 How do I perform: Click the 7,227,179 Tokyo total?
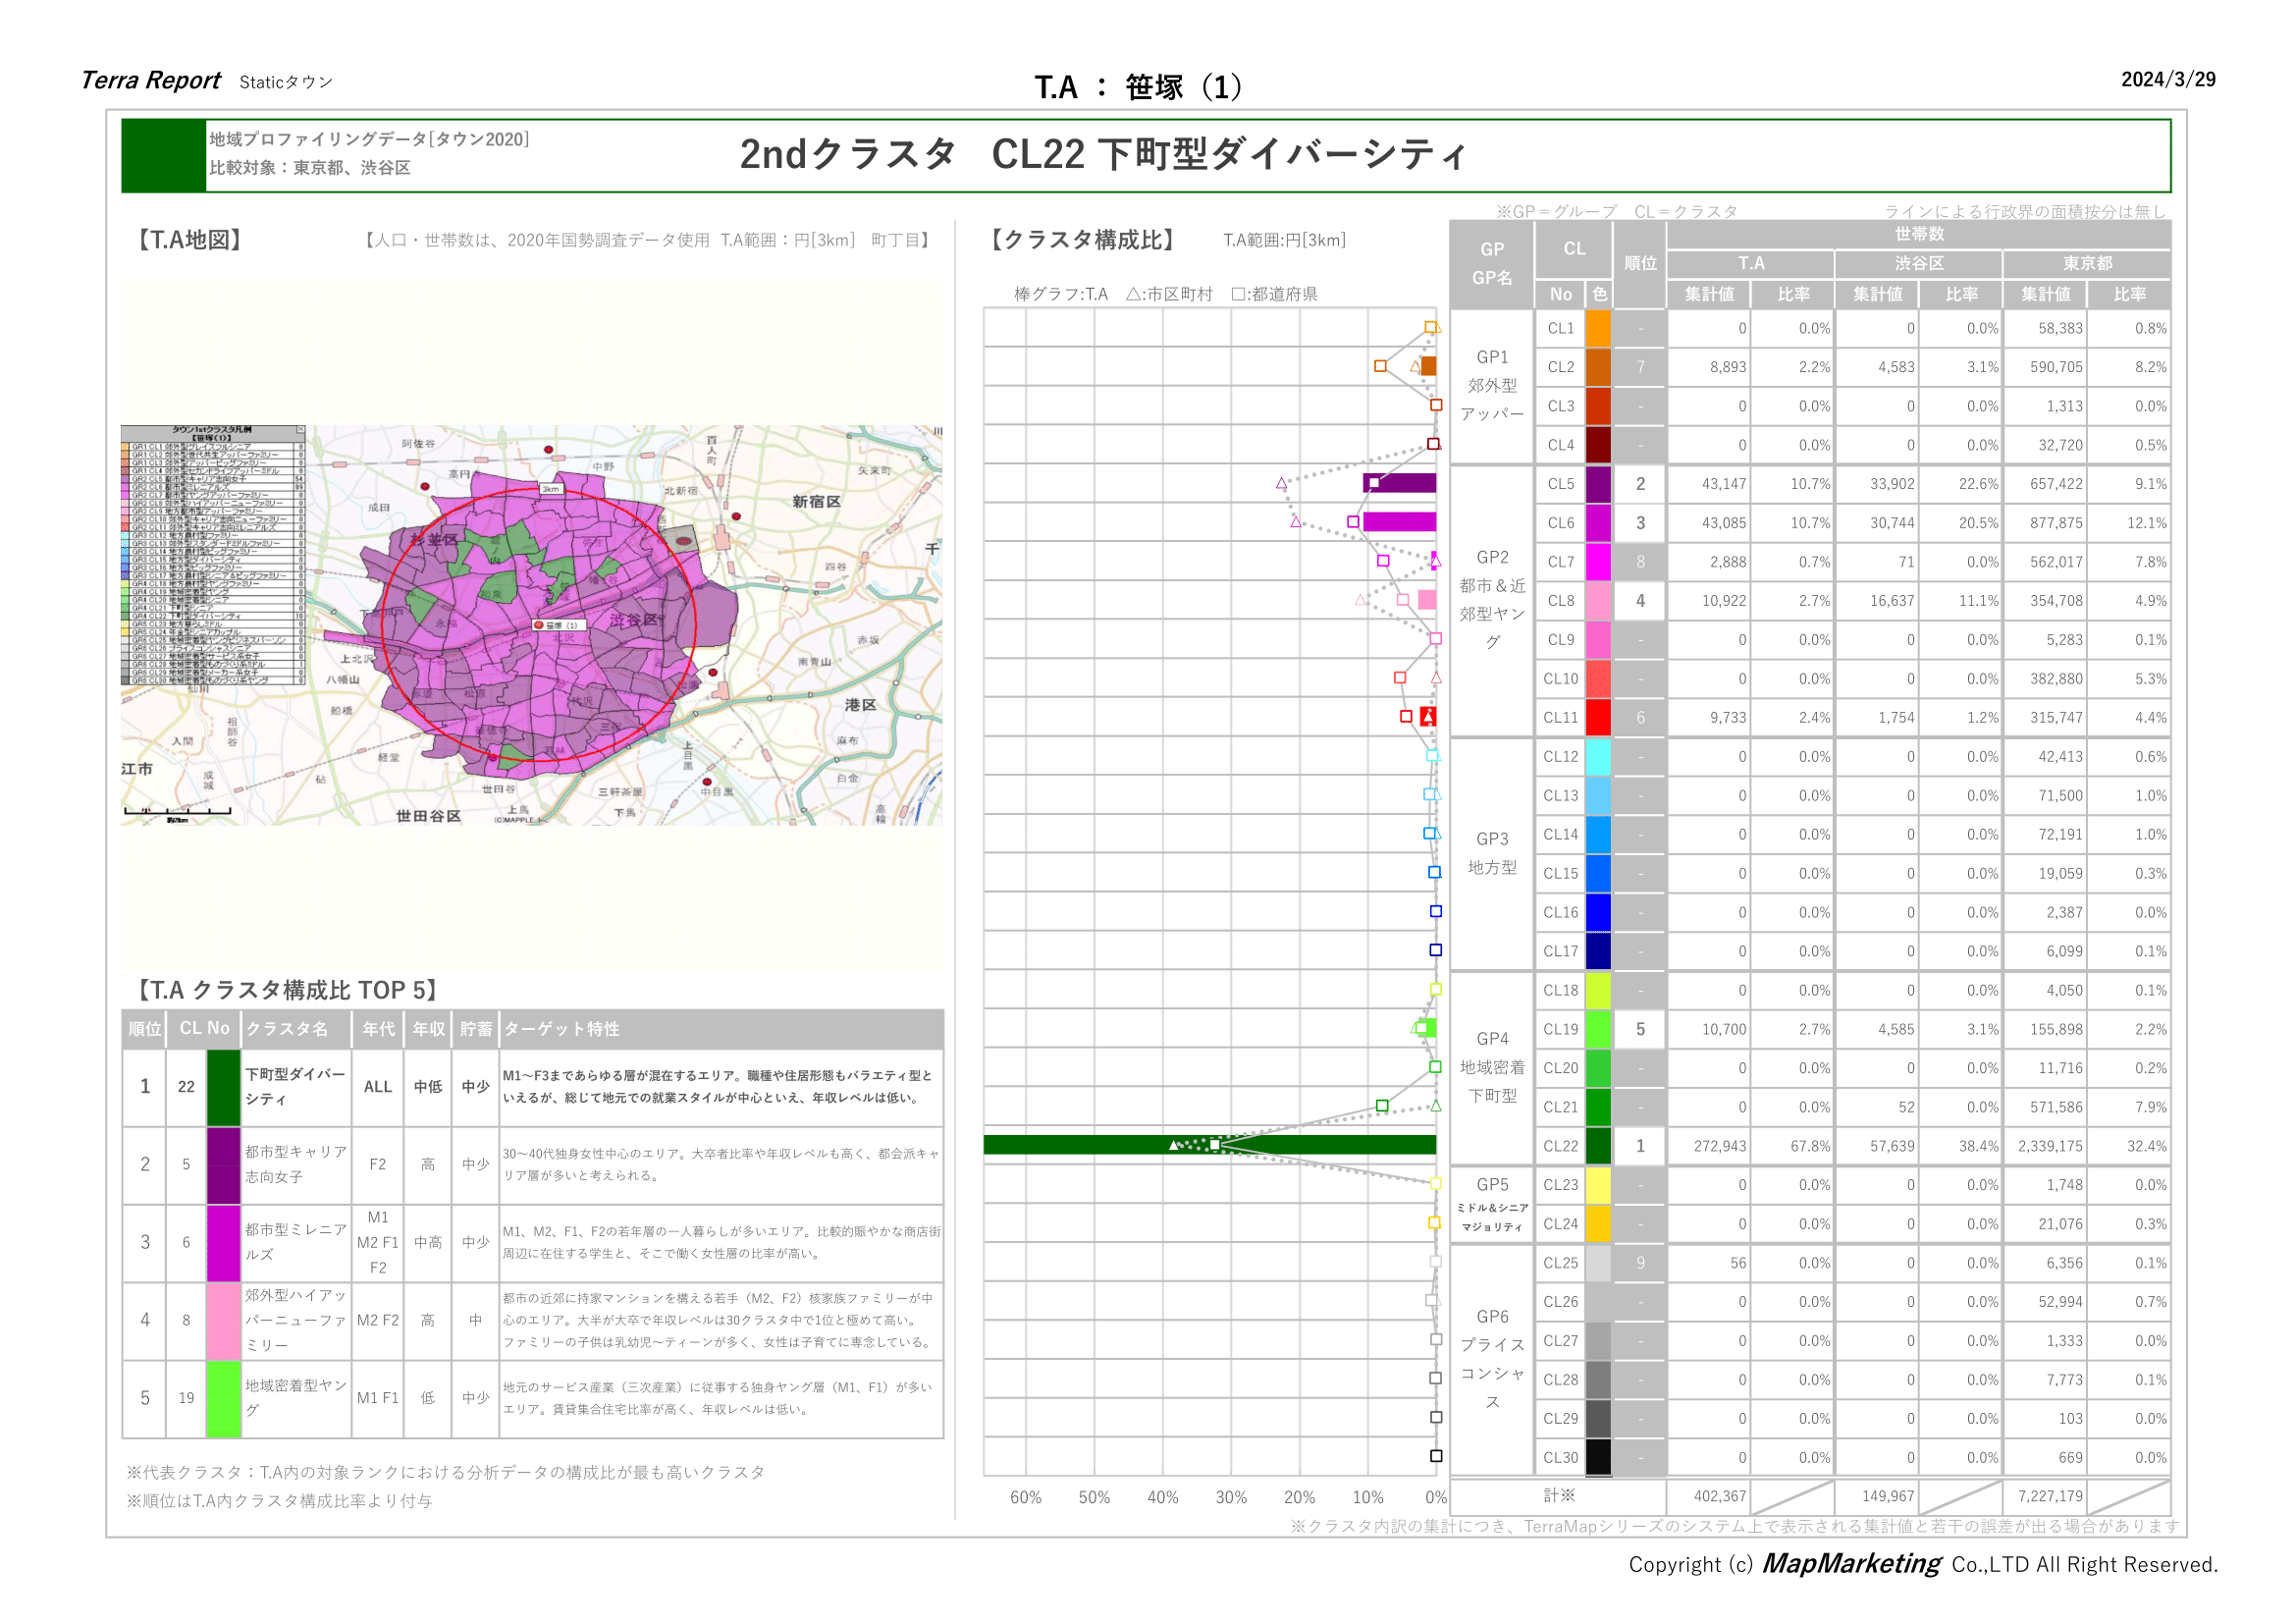2050,1497
